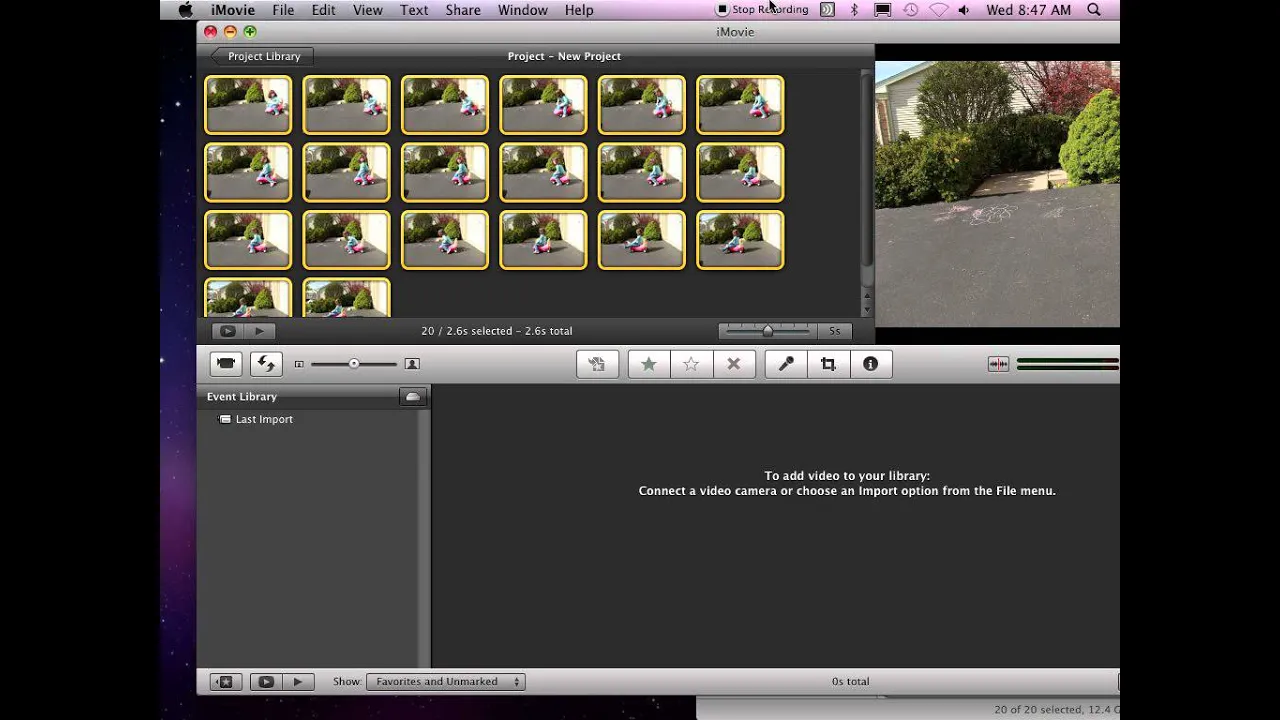Open the inspector info button
This screenshot has width=1280, height=720.
870,364
